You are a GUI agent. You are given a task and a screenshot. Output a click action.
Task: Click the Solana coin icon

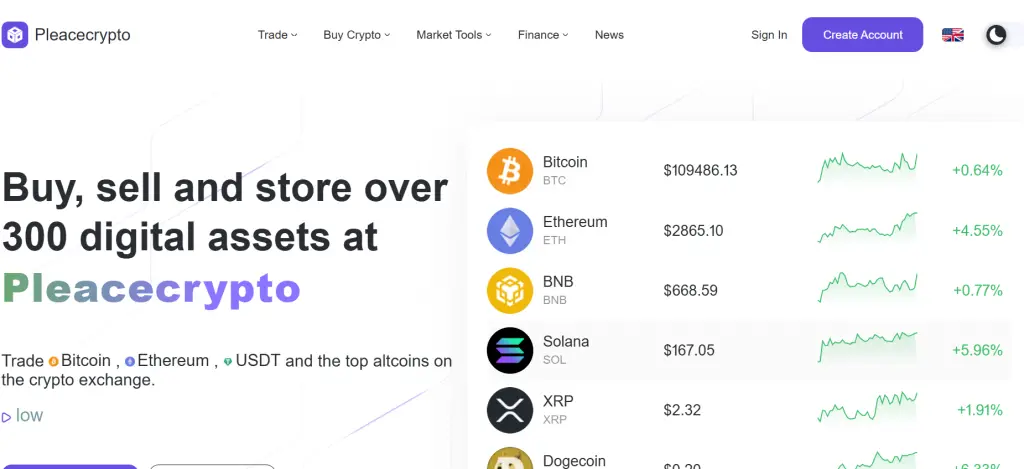click(x=510, y=350)
